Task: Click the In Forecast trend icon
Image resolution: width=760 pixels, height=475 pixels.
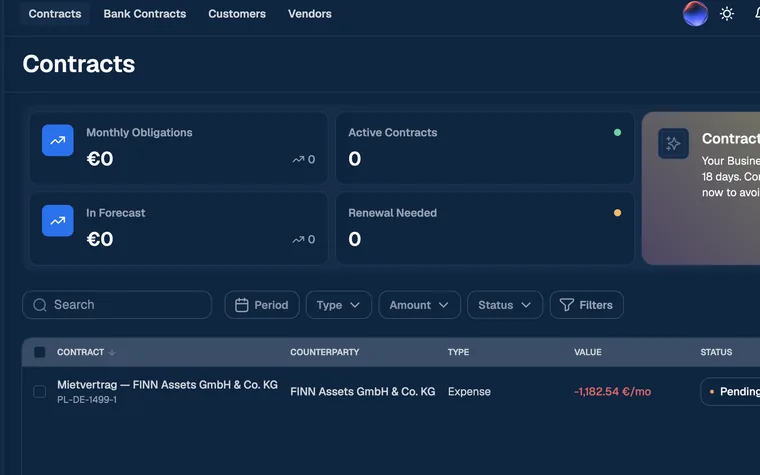Action: pos(58,221)
